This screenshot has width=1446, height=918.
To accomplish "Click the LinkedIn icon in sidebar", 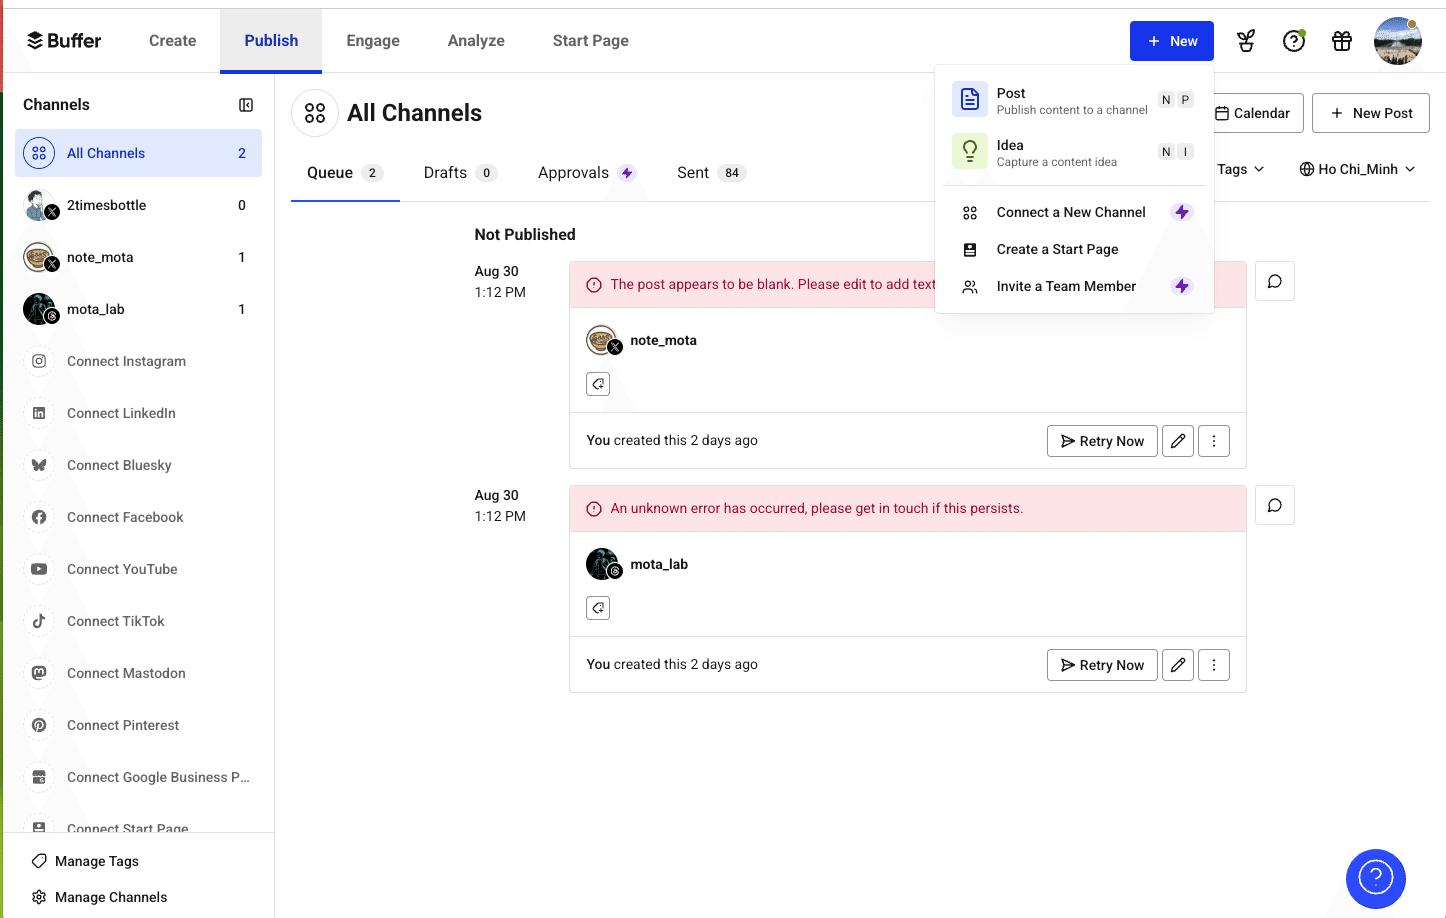I will coord(39,413).
